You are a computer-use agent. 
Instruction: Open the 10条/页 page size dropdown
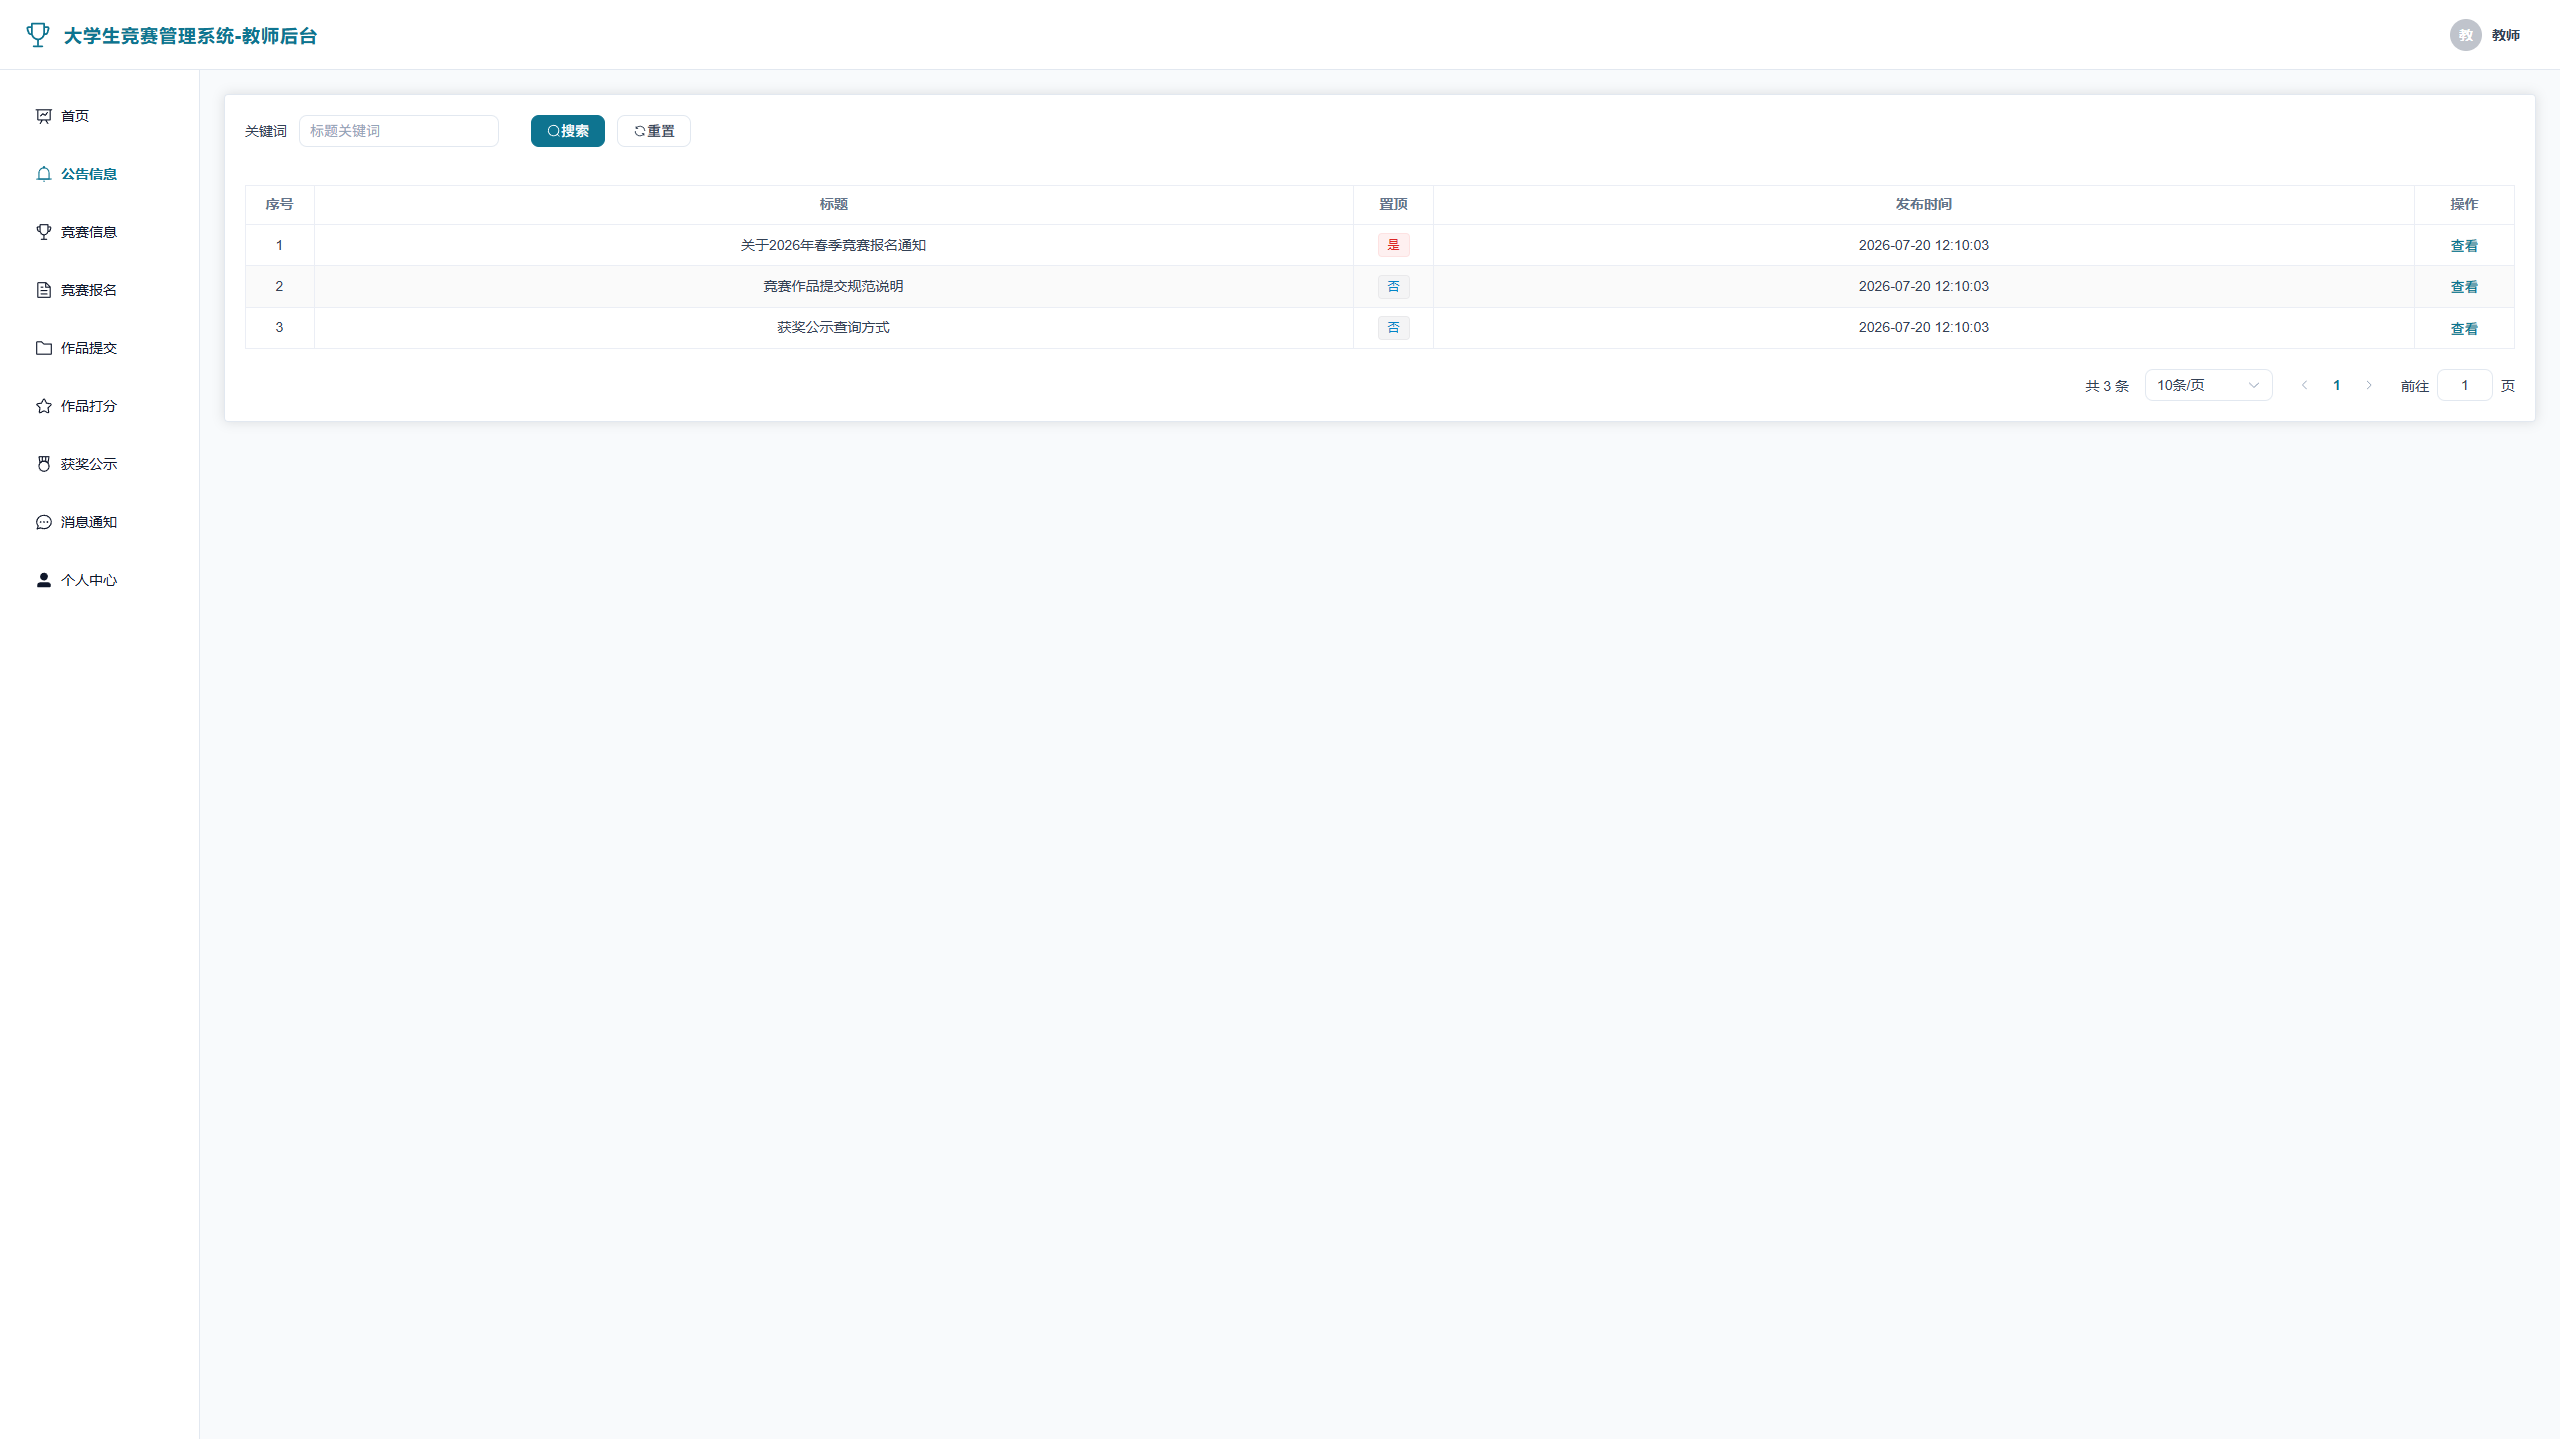tap(2208, 385)
